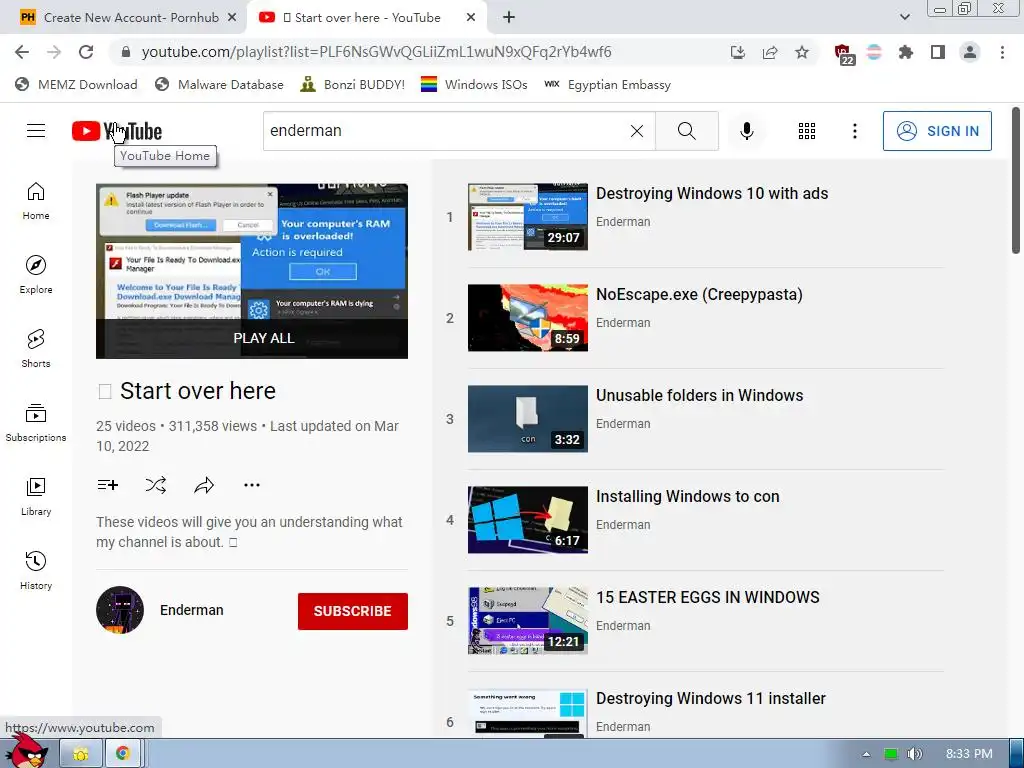Click the address bar URL

(x=376, y=52)
